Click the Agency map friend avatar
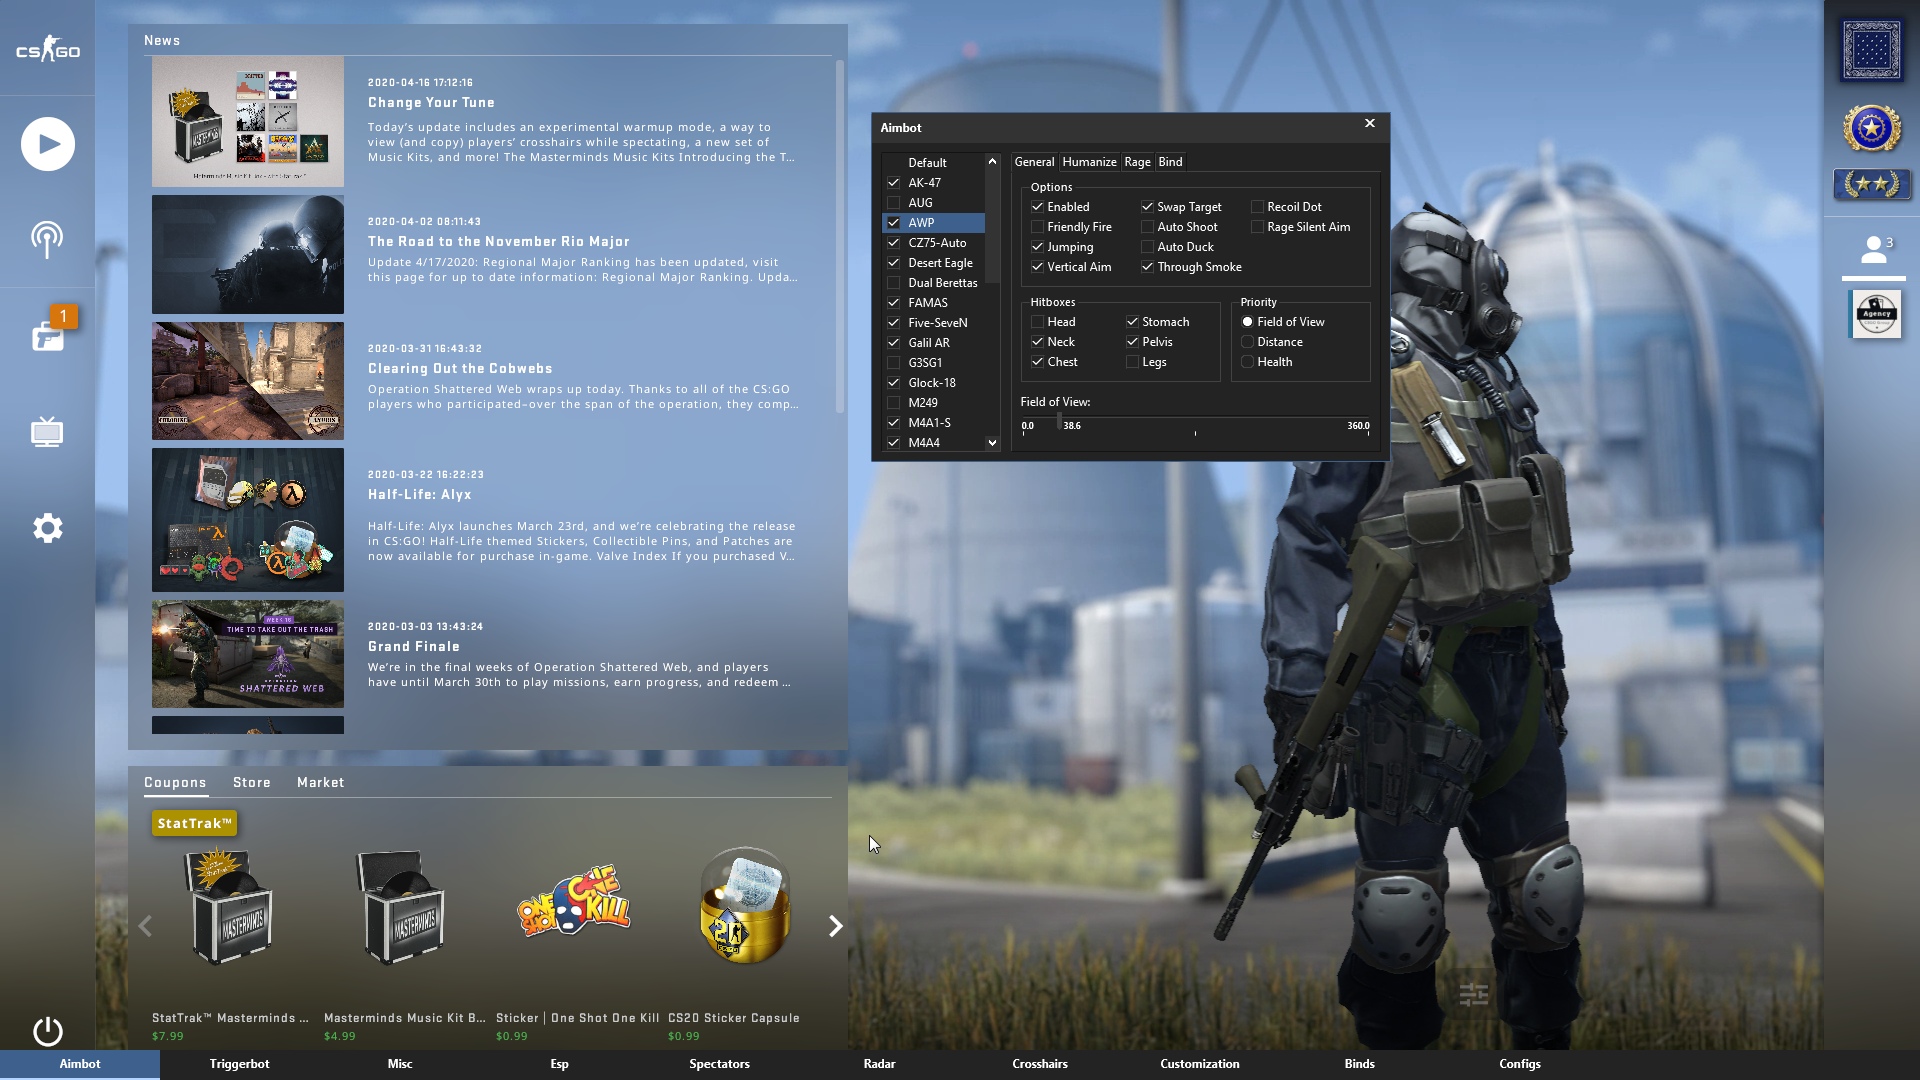Viewport: 1920px width, 1080px height. [x=1876, y=314]
